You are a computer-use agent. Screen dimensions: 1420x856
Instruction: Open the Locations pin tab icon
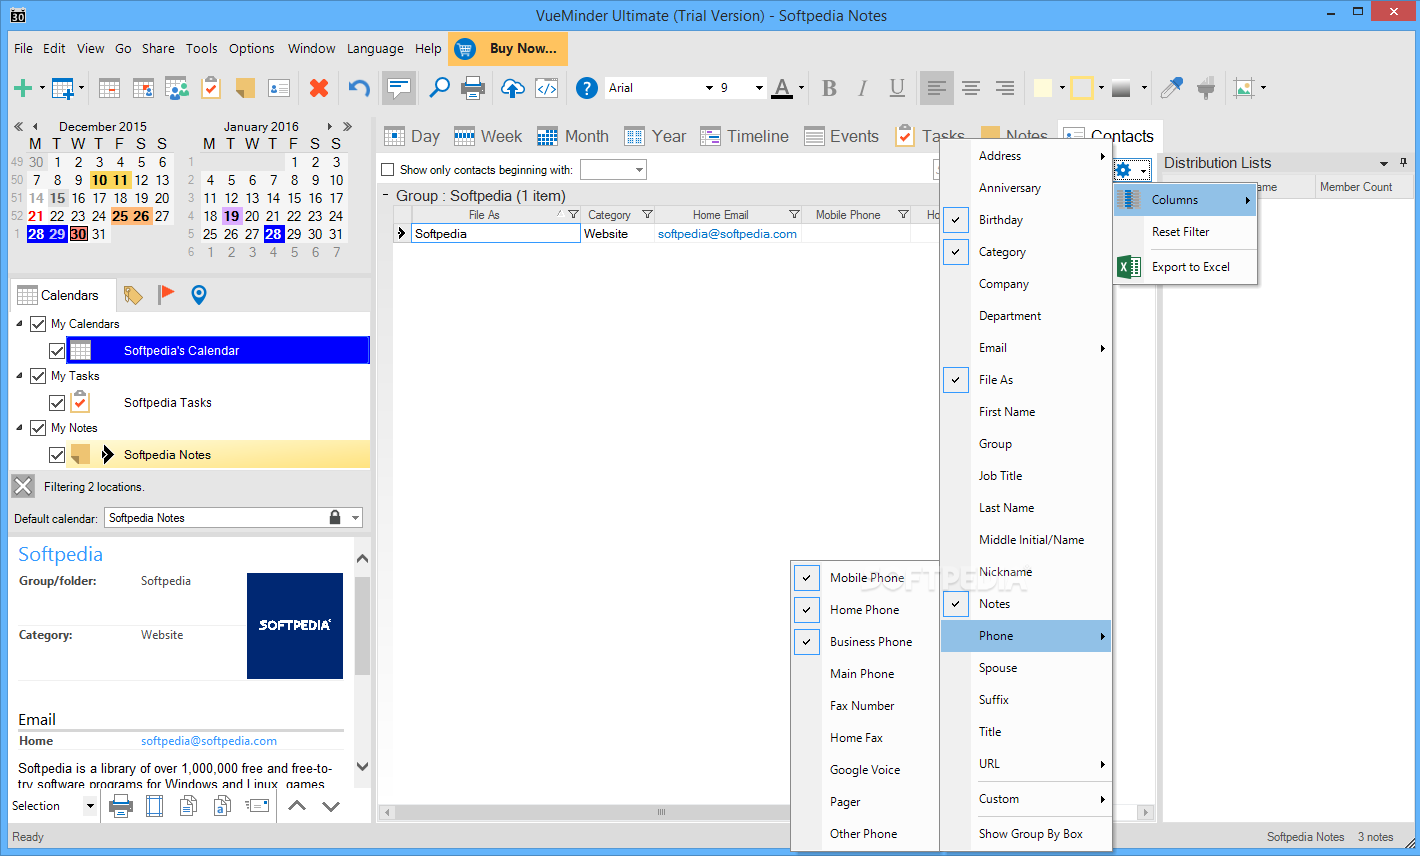pos(198,294)
